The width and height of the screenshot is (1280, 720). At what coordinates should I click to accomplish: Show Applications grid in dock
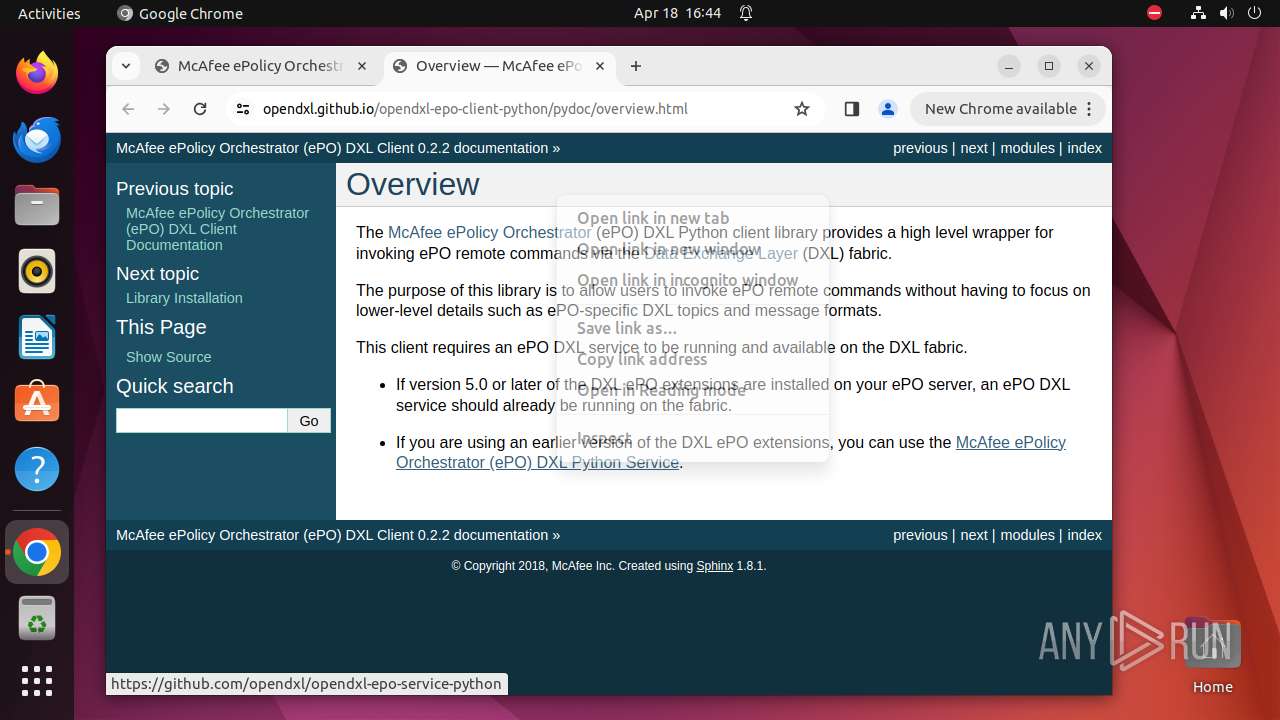(37, 681)
